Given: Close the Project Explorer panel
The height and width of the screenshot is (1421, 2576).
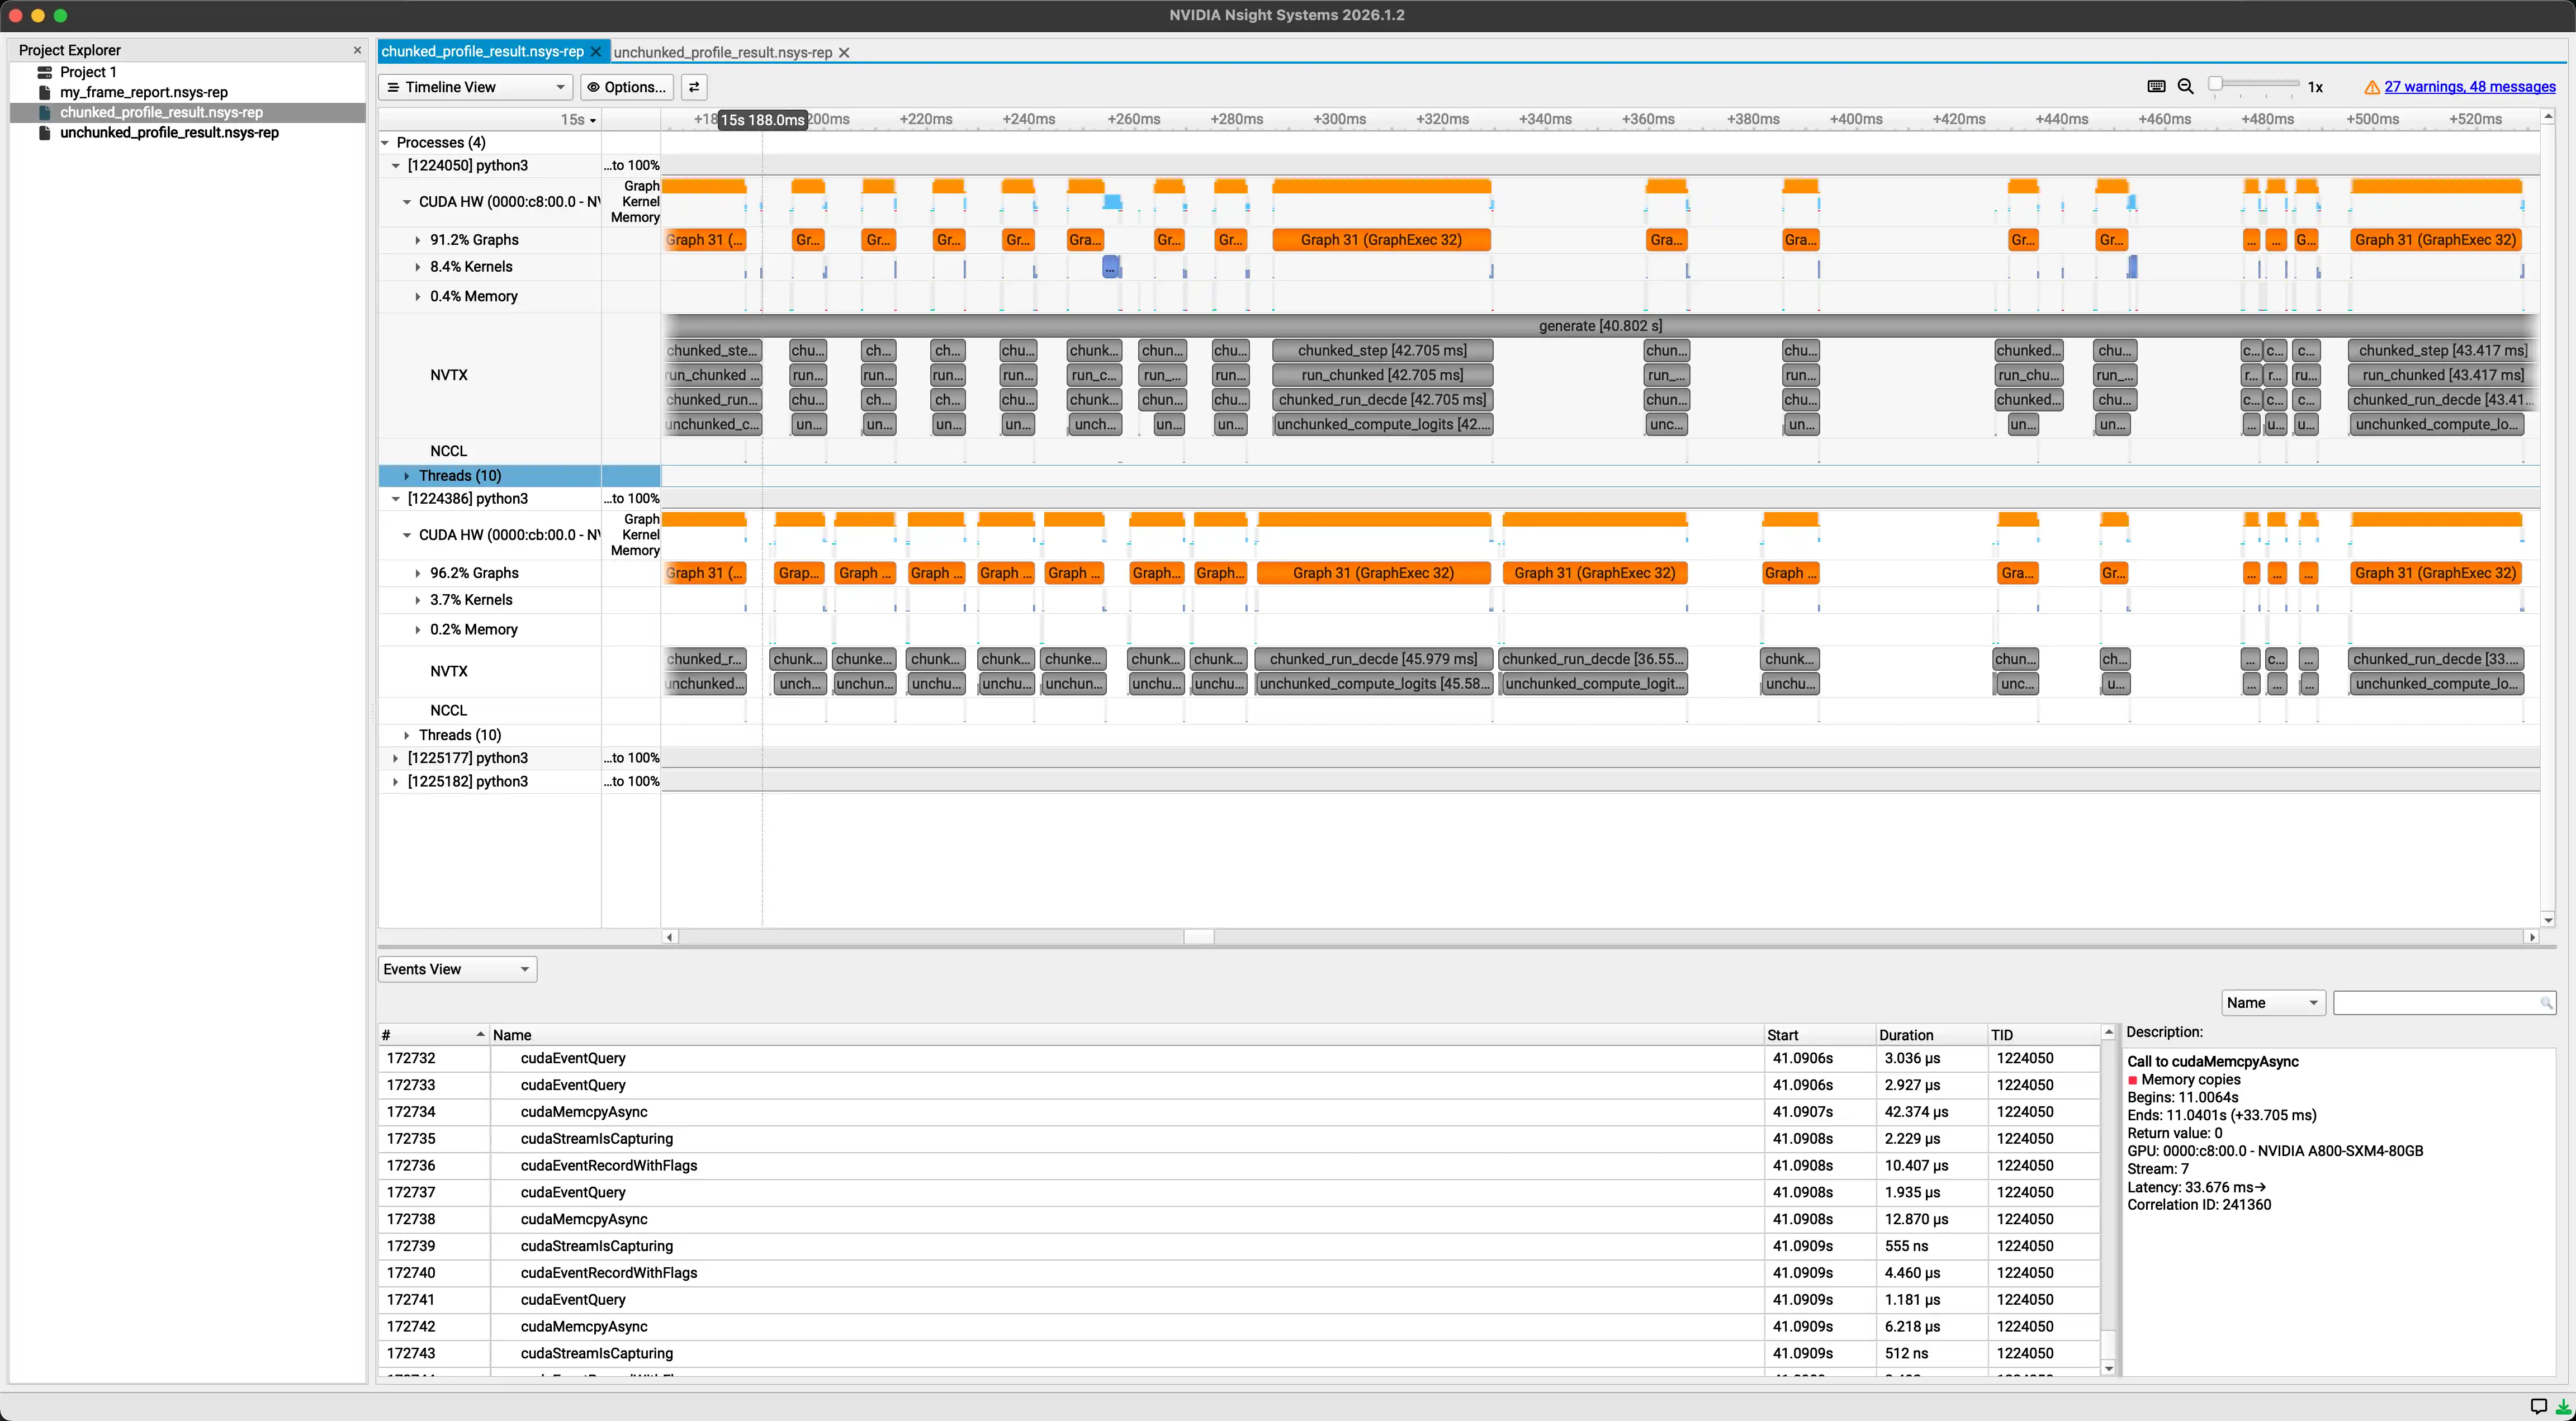Looking at the screenshot, I should pyautogui.click(x=357, y=50).
